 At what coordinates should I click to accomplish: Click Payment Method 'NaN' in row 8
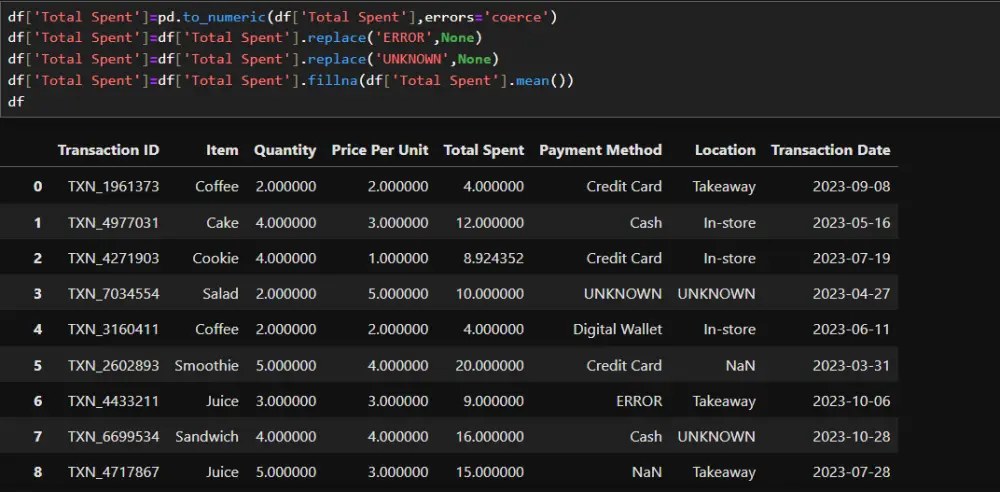(x=648, y=472)
